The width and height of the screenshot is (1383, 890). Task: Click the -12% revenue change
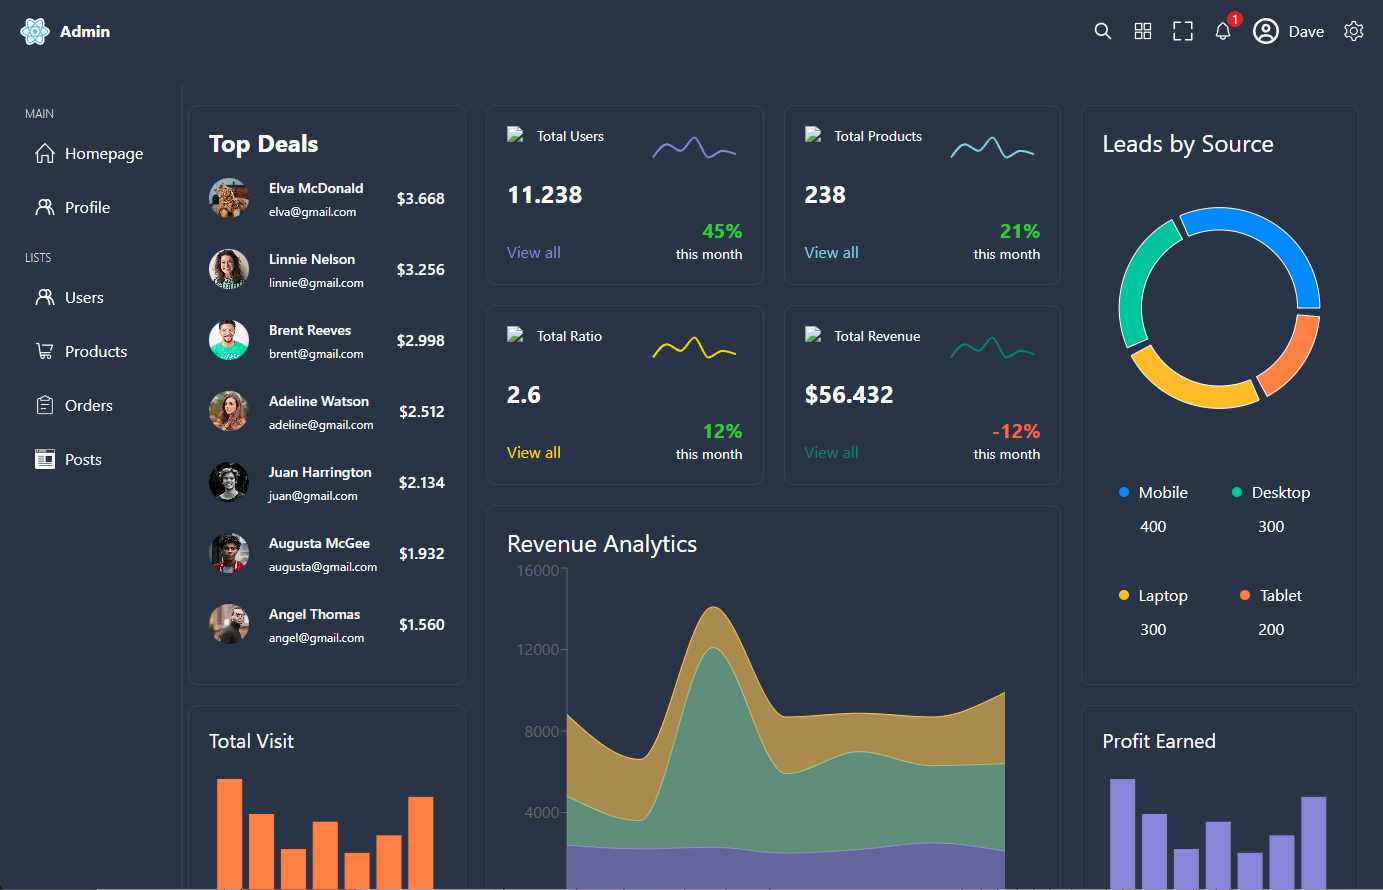[x=1016, y=431]
